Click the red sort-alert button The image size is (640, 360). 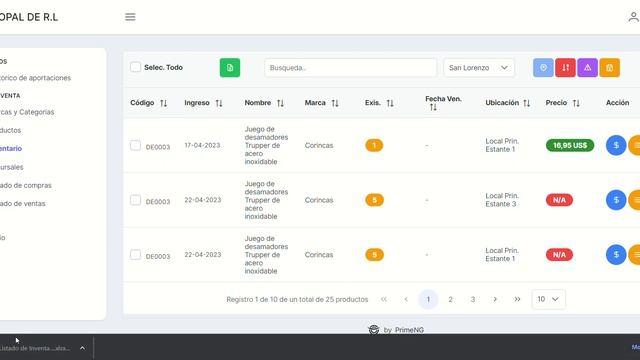pos(565,68)
